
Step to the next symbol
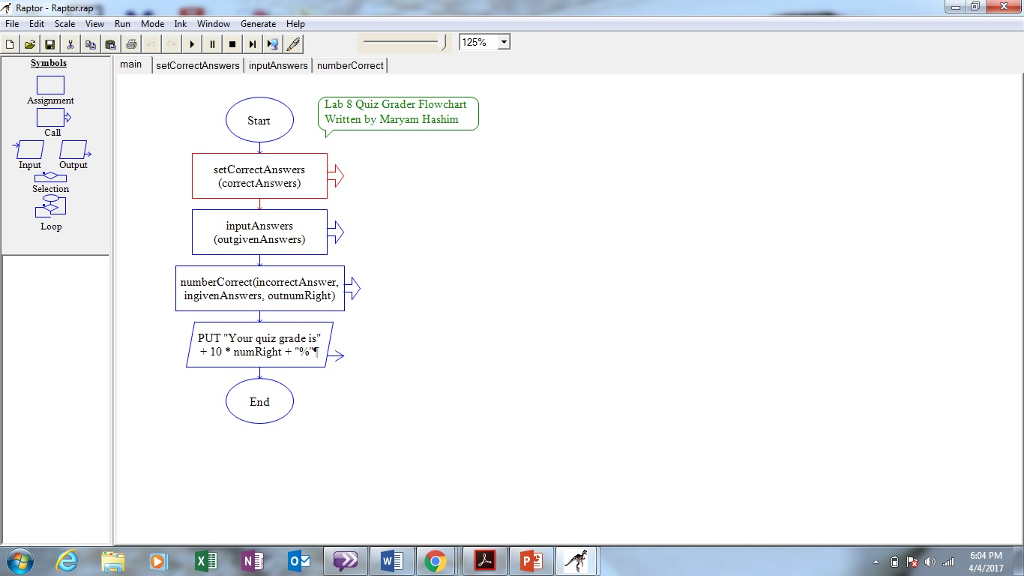(252, 43)
